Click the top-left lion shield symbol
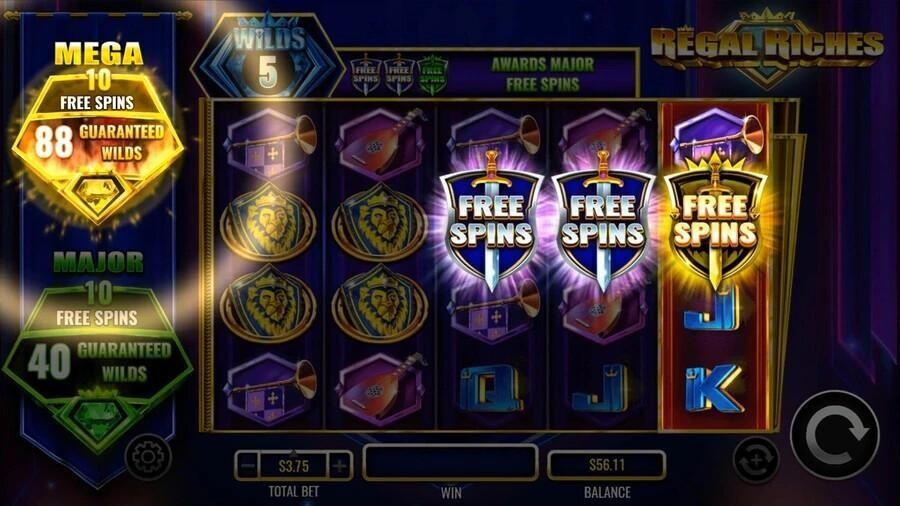The width and height of the screenshot is (900, 506). (268, 222)
